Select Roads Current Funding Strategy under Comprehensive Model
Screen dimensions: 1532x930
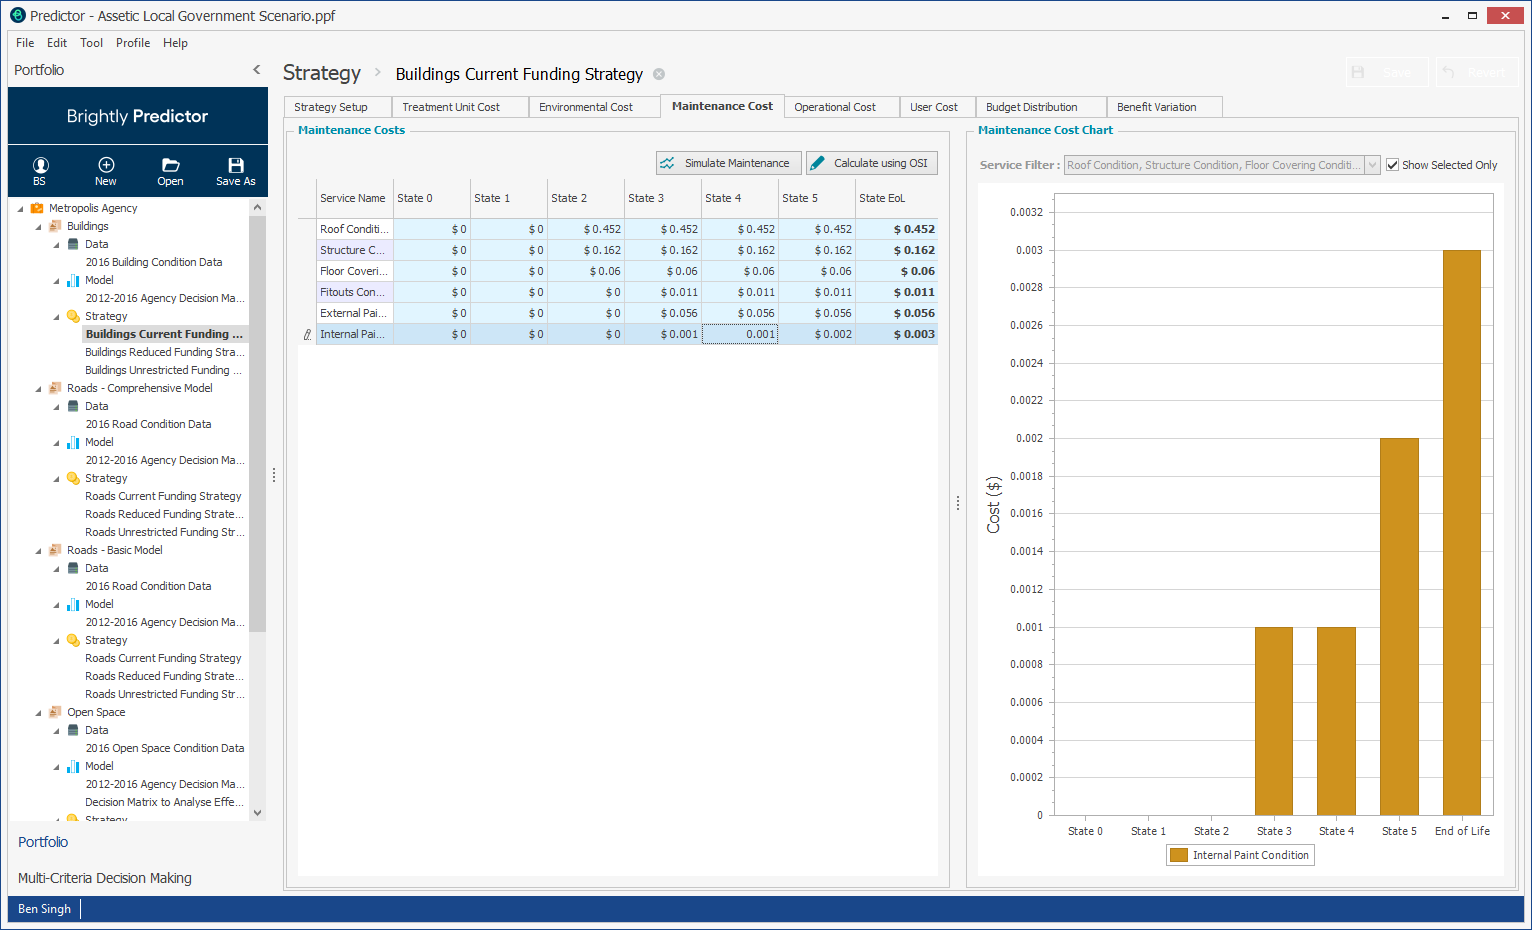(x=163, y=496)
